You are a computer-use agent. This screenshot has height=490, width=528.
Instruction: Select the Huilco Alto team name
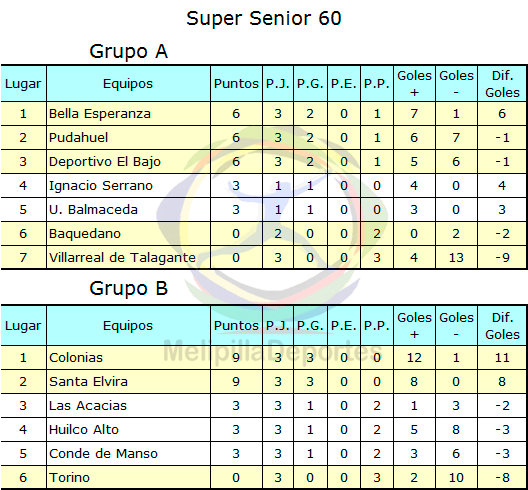(84, 429)
